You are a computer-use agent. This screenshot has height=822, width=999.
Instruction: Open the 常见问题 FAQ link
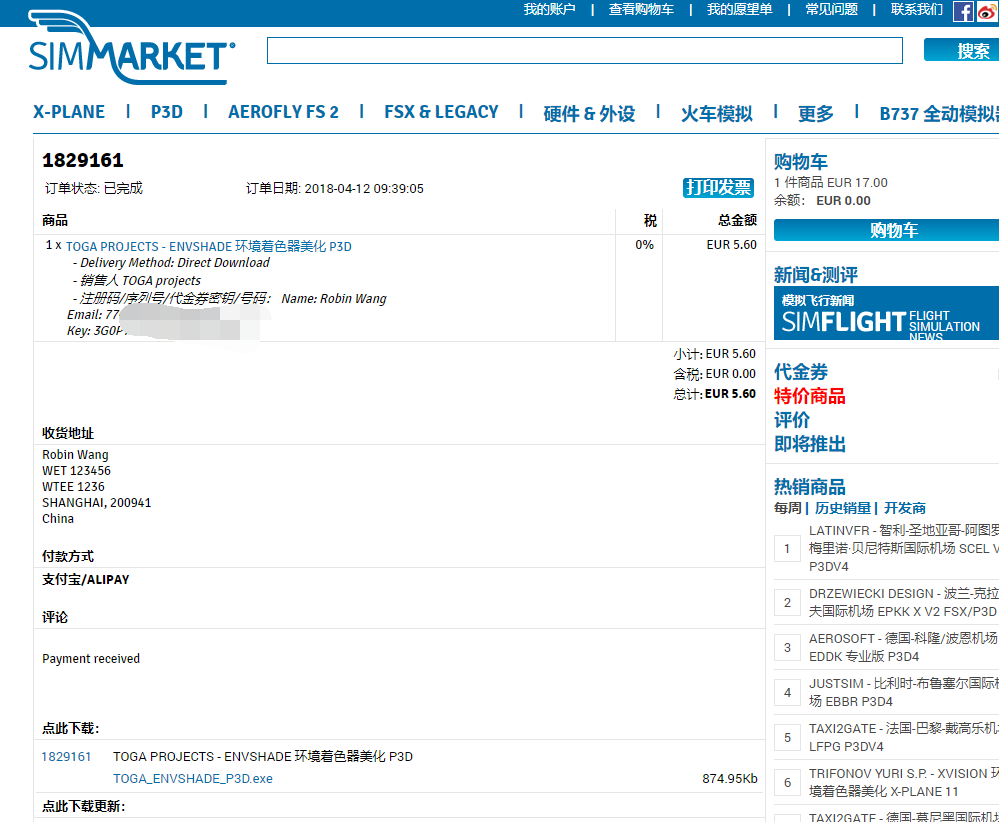(x=831, y=10)
